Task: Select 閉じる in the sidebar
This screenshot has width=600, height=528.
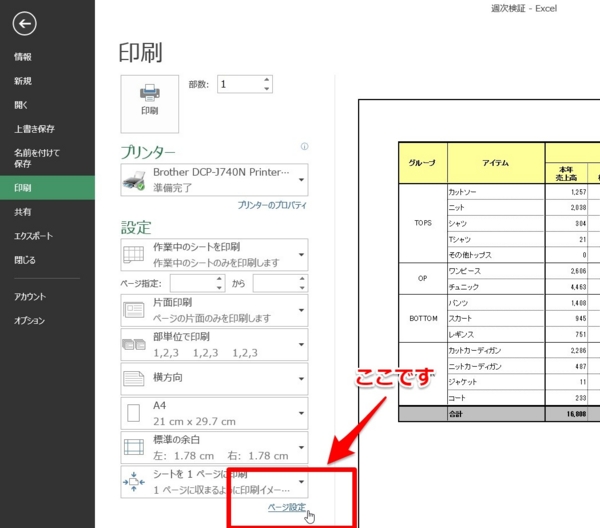Action: [x=47, y=260]
